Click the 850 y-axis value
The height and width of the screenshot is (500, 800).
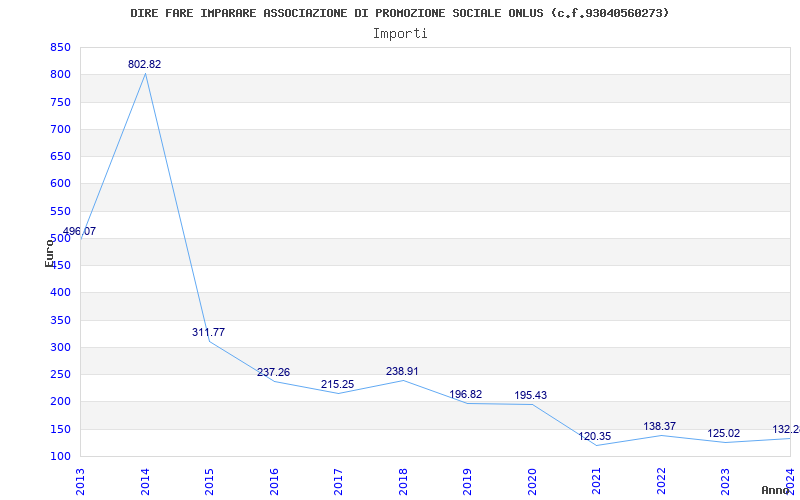coord(60,48)
